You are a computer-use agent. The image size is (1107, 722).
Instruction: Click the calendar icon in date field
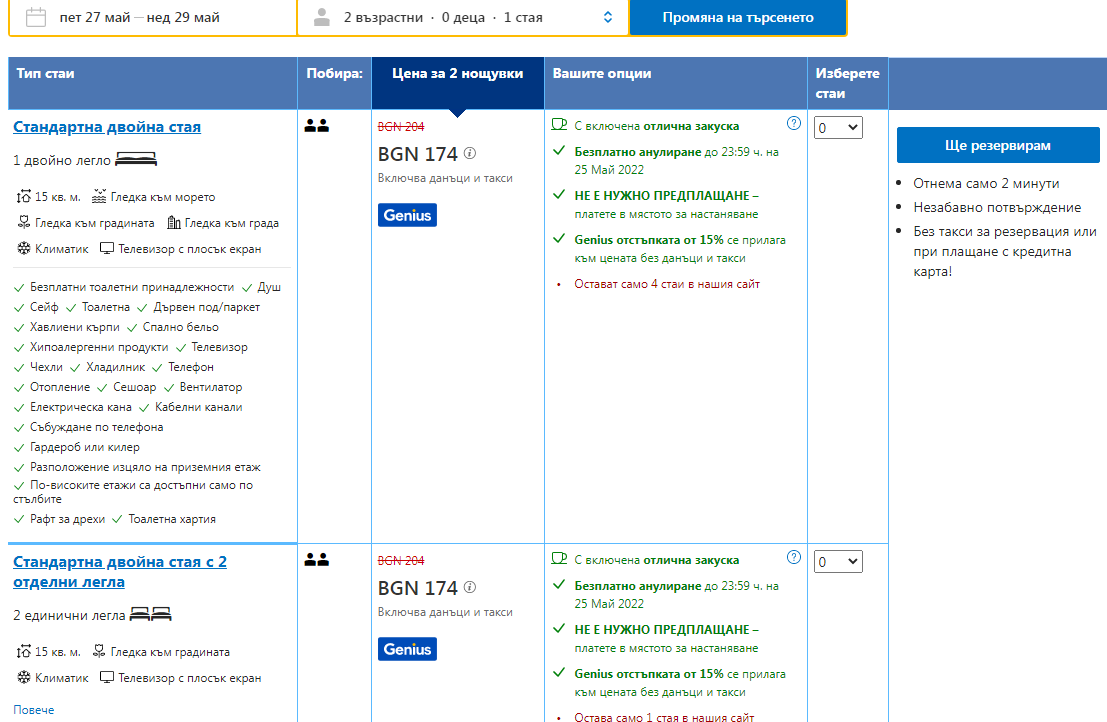pos(36,17)
